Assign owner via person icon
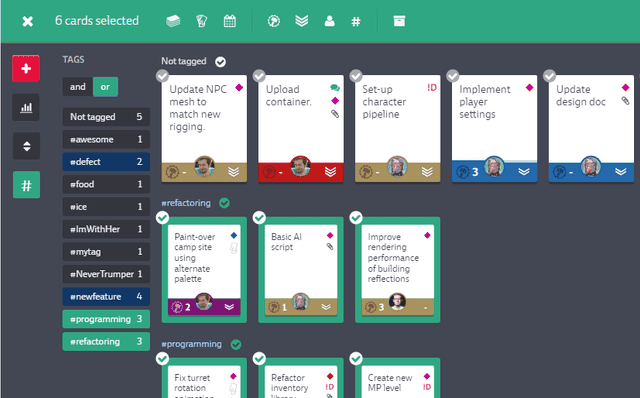This screenshot has width=640, height=398. (x=329, y=21)
